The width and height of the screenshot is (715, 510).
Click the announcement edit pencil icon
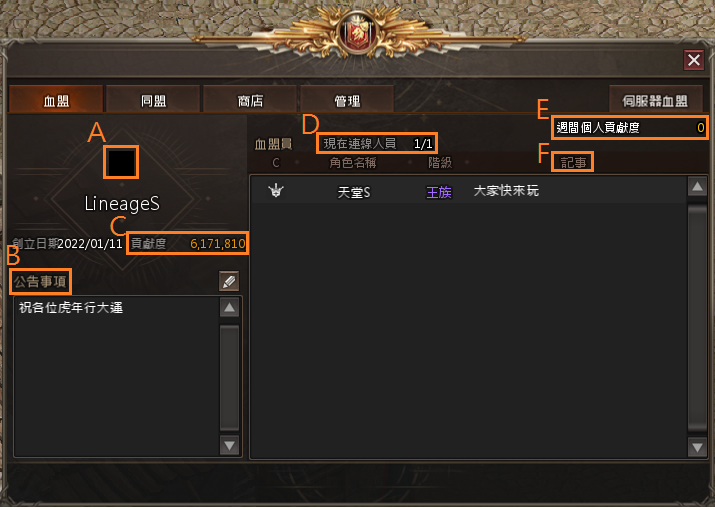[x=229, y=281]
